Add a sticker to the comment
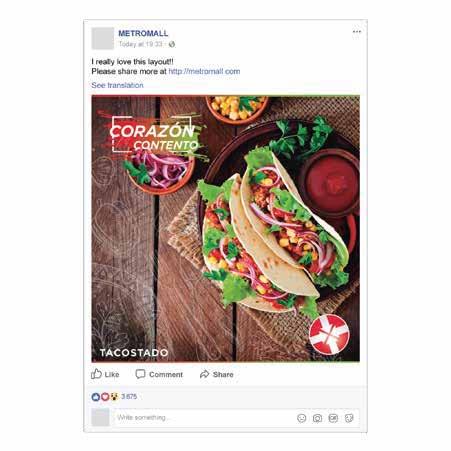451x451 pixels. [349, 418]
